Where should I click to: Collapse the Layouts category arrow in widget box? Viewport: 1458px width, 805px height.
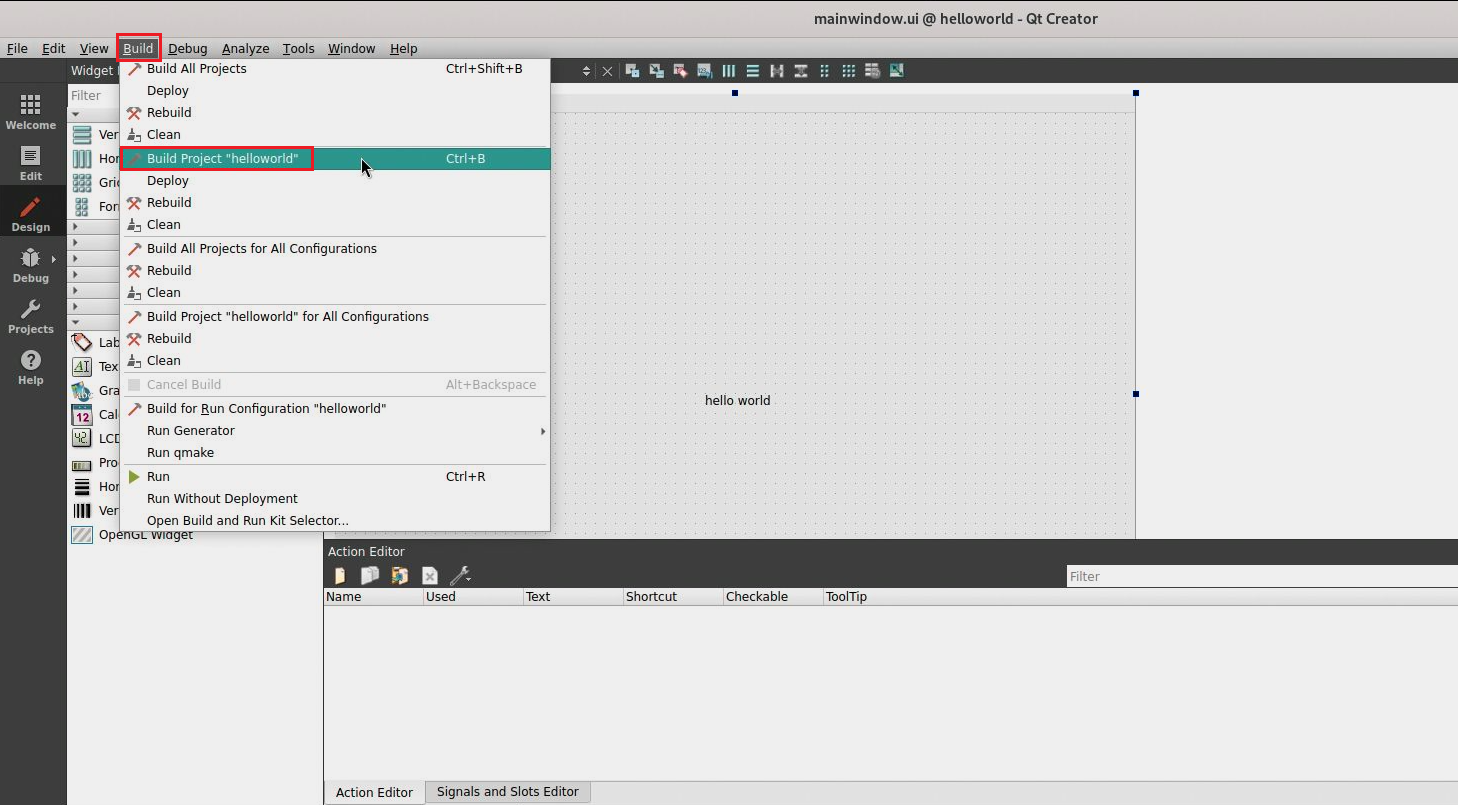point(76,114)
